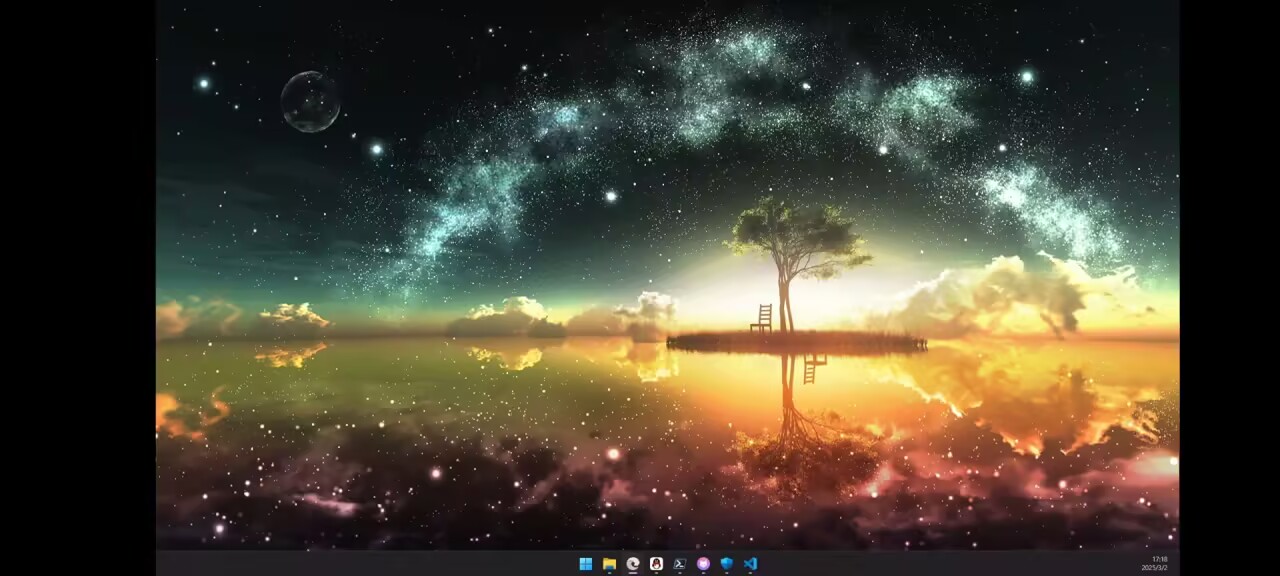Open the QQ penguin app icon

click(656, 564)
